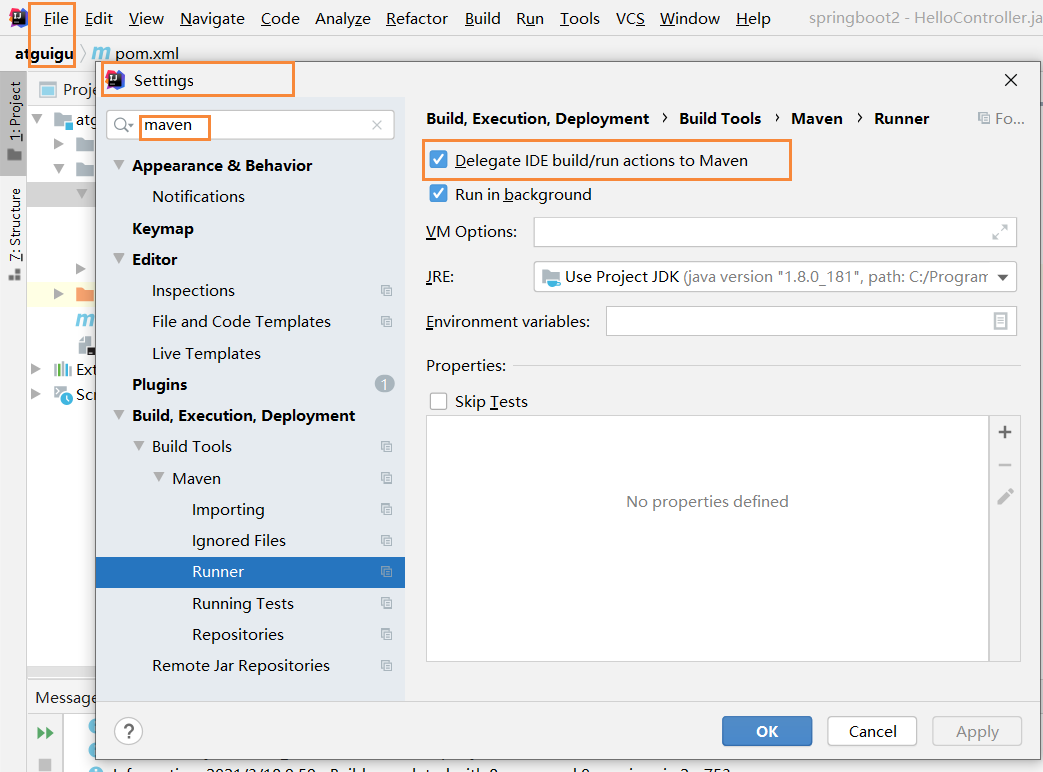Select Keymap in settings tree
The height and width of the screenshot is (772, 1043).
click(x=163, y=229)
